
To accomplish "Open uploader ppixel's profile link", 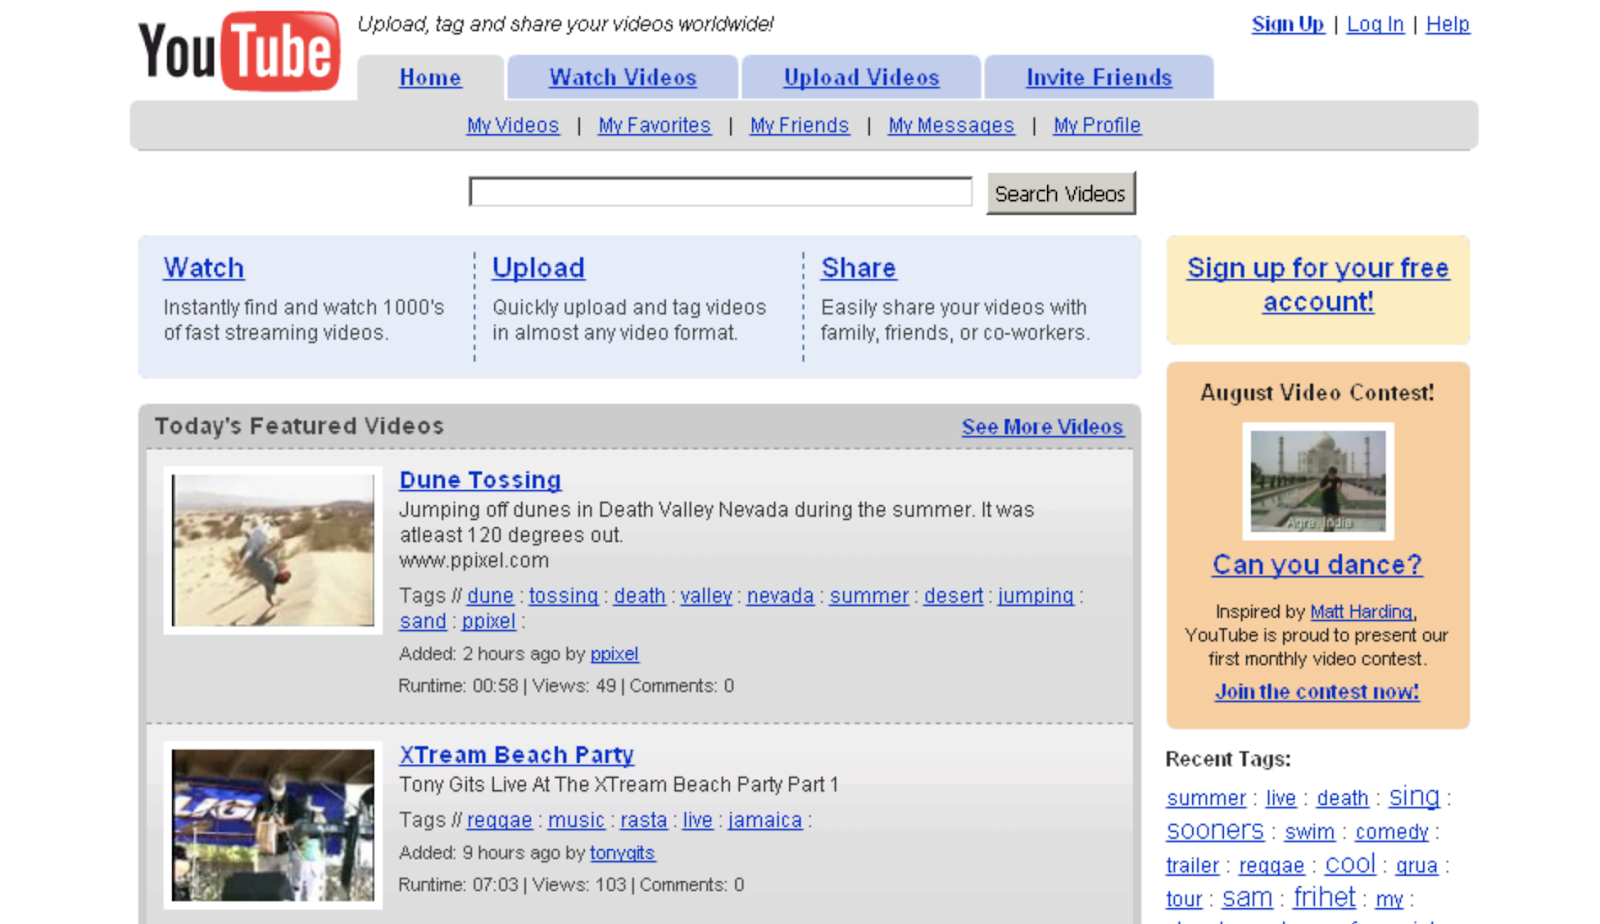I will click(x=614, y=654).
